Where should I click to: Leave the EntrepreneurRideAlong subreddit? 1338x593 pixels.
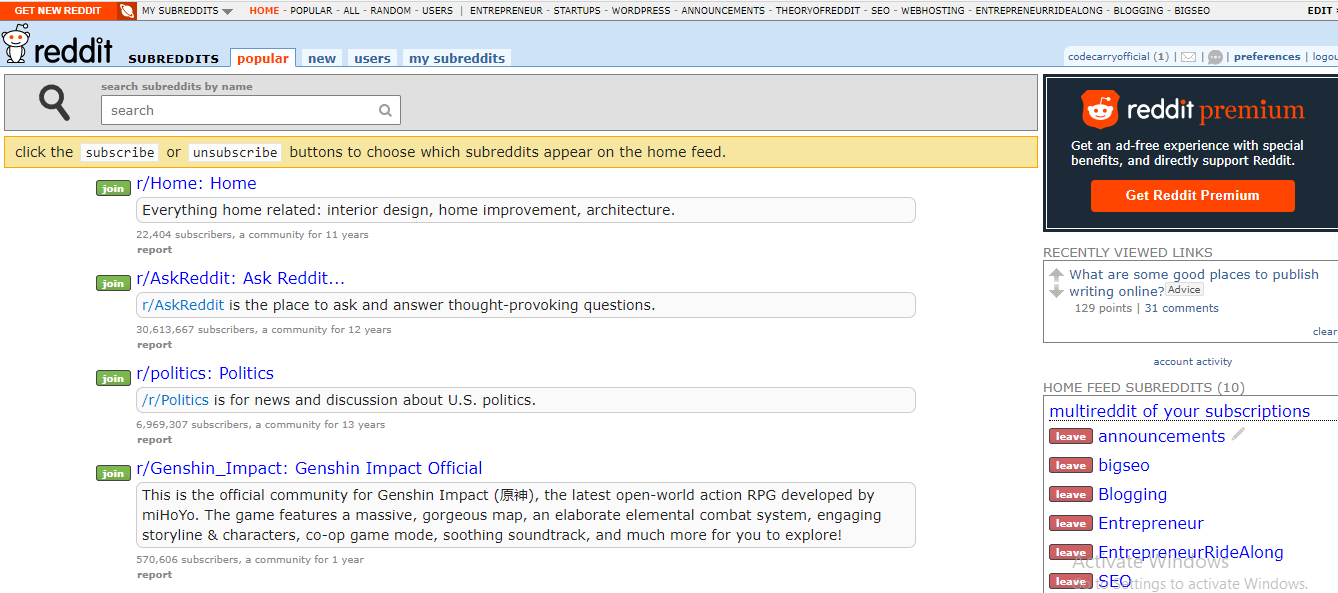1070,552
